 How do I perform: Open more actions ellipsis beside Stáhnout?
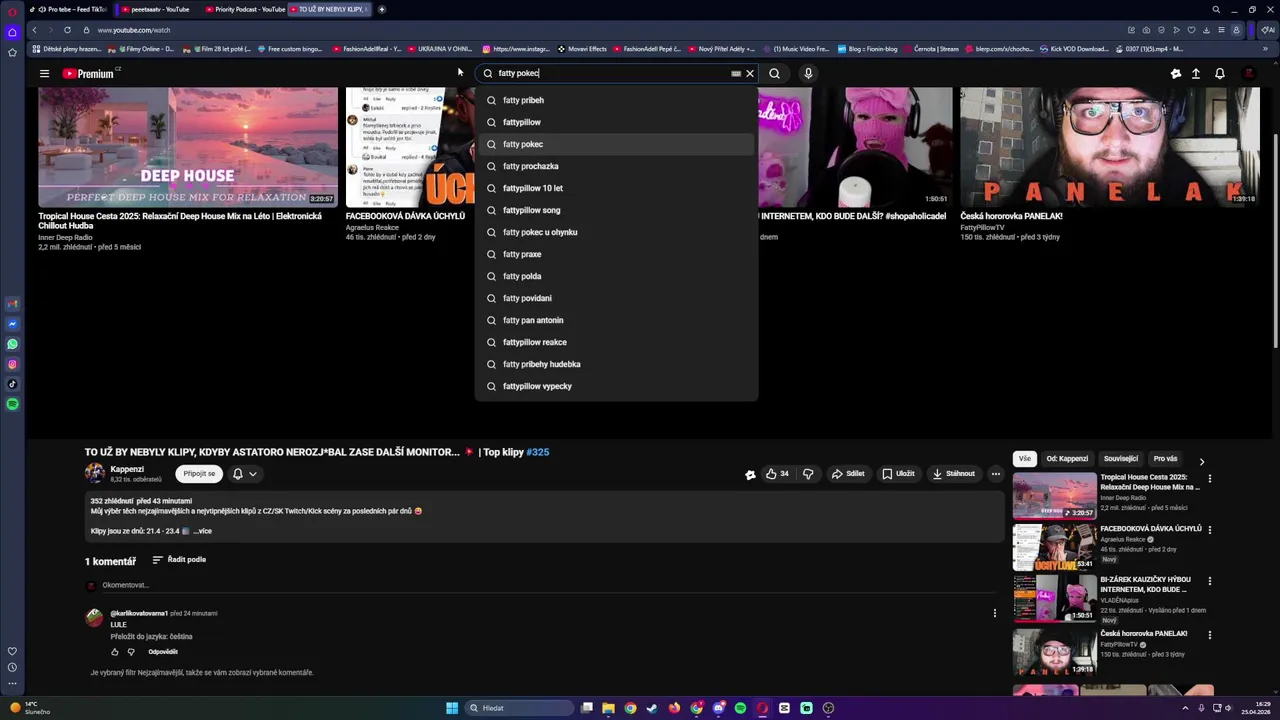pos(995,474)
